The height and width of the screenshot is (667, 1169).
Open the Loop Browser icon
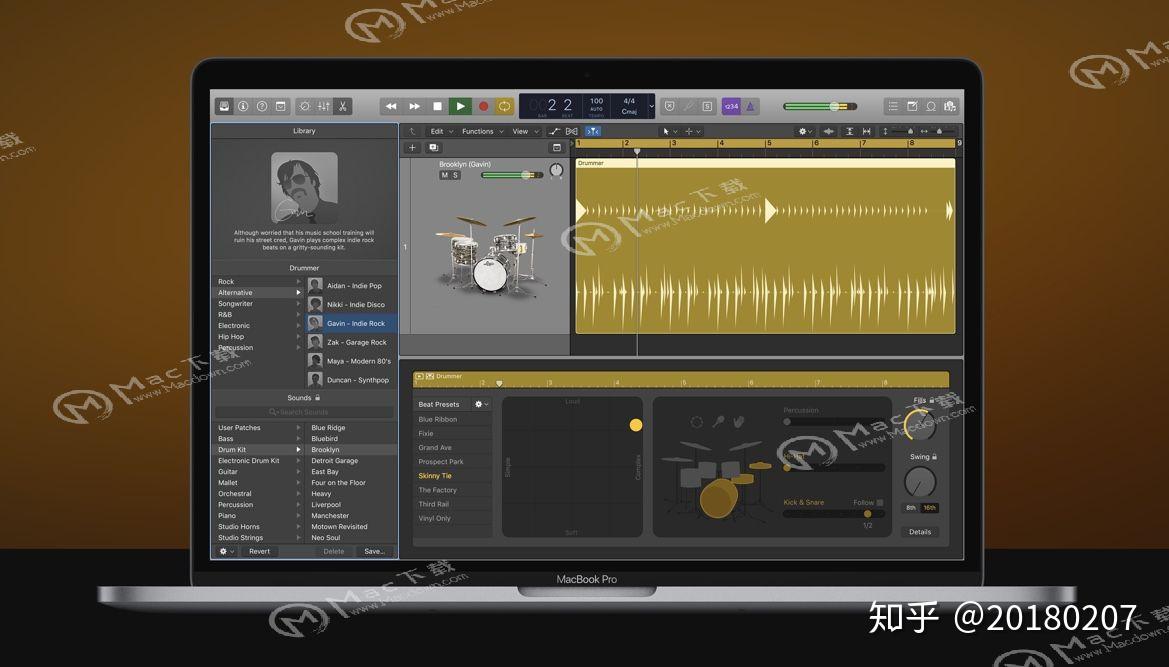(x=931, y=107)
